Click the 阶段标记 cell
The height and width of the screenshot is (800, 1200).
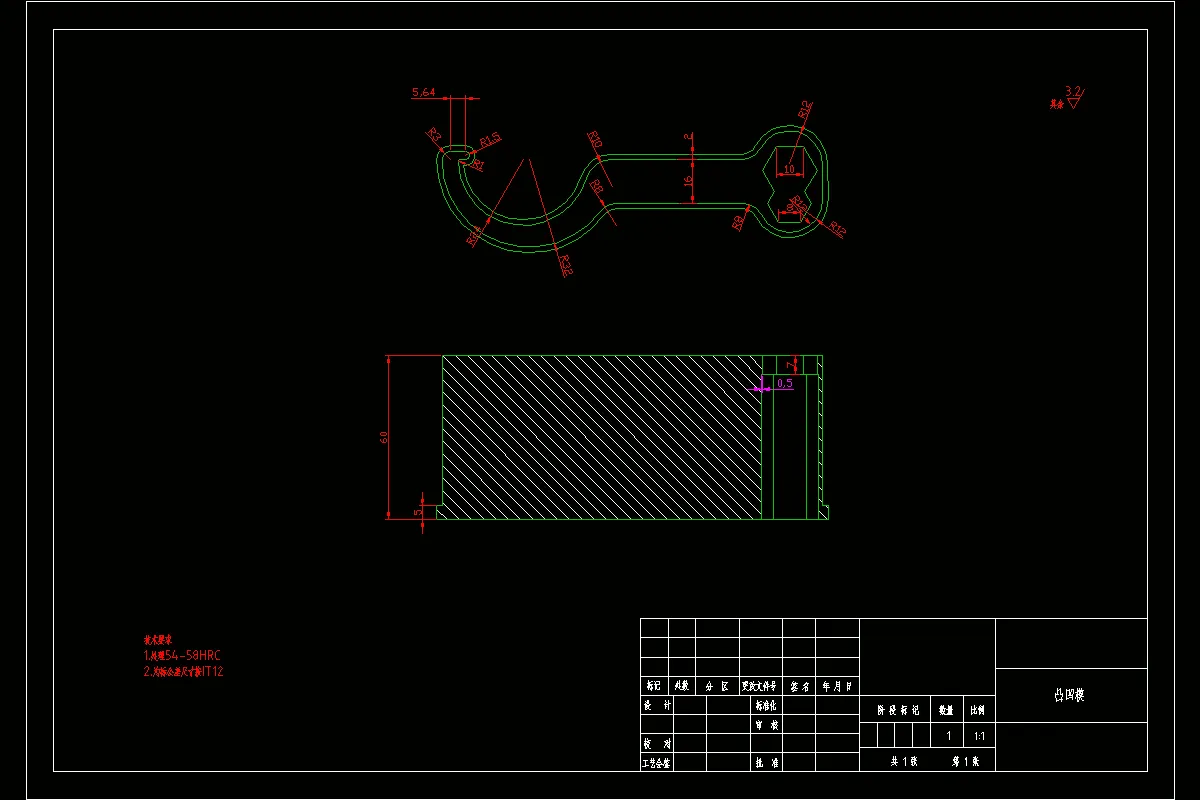click(x=895, y=710)
